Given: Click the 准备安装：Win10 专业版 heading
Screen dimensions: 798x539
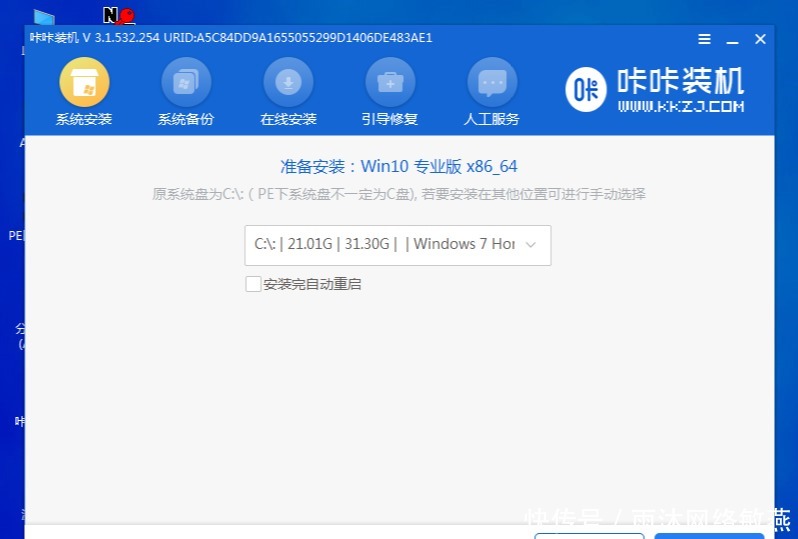Looking at the screenshot, I should (398, 166).
